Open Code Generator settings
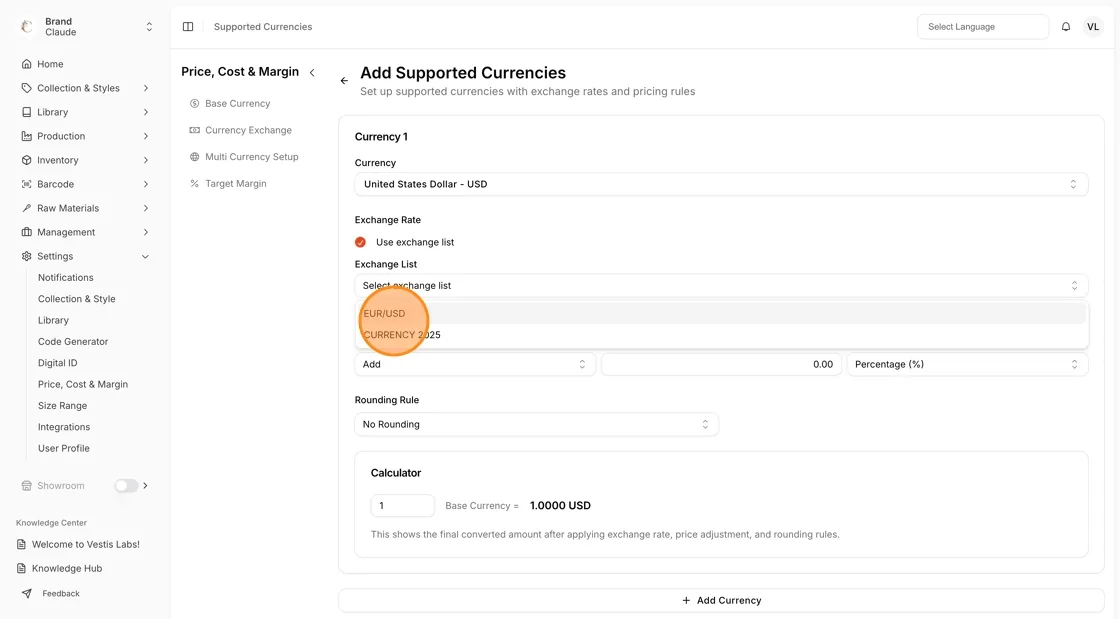Screen dimensions: 1120x619 click(x=73, y=342)
